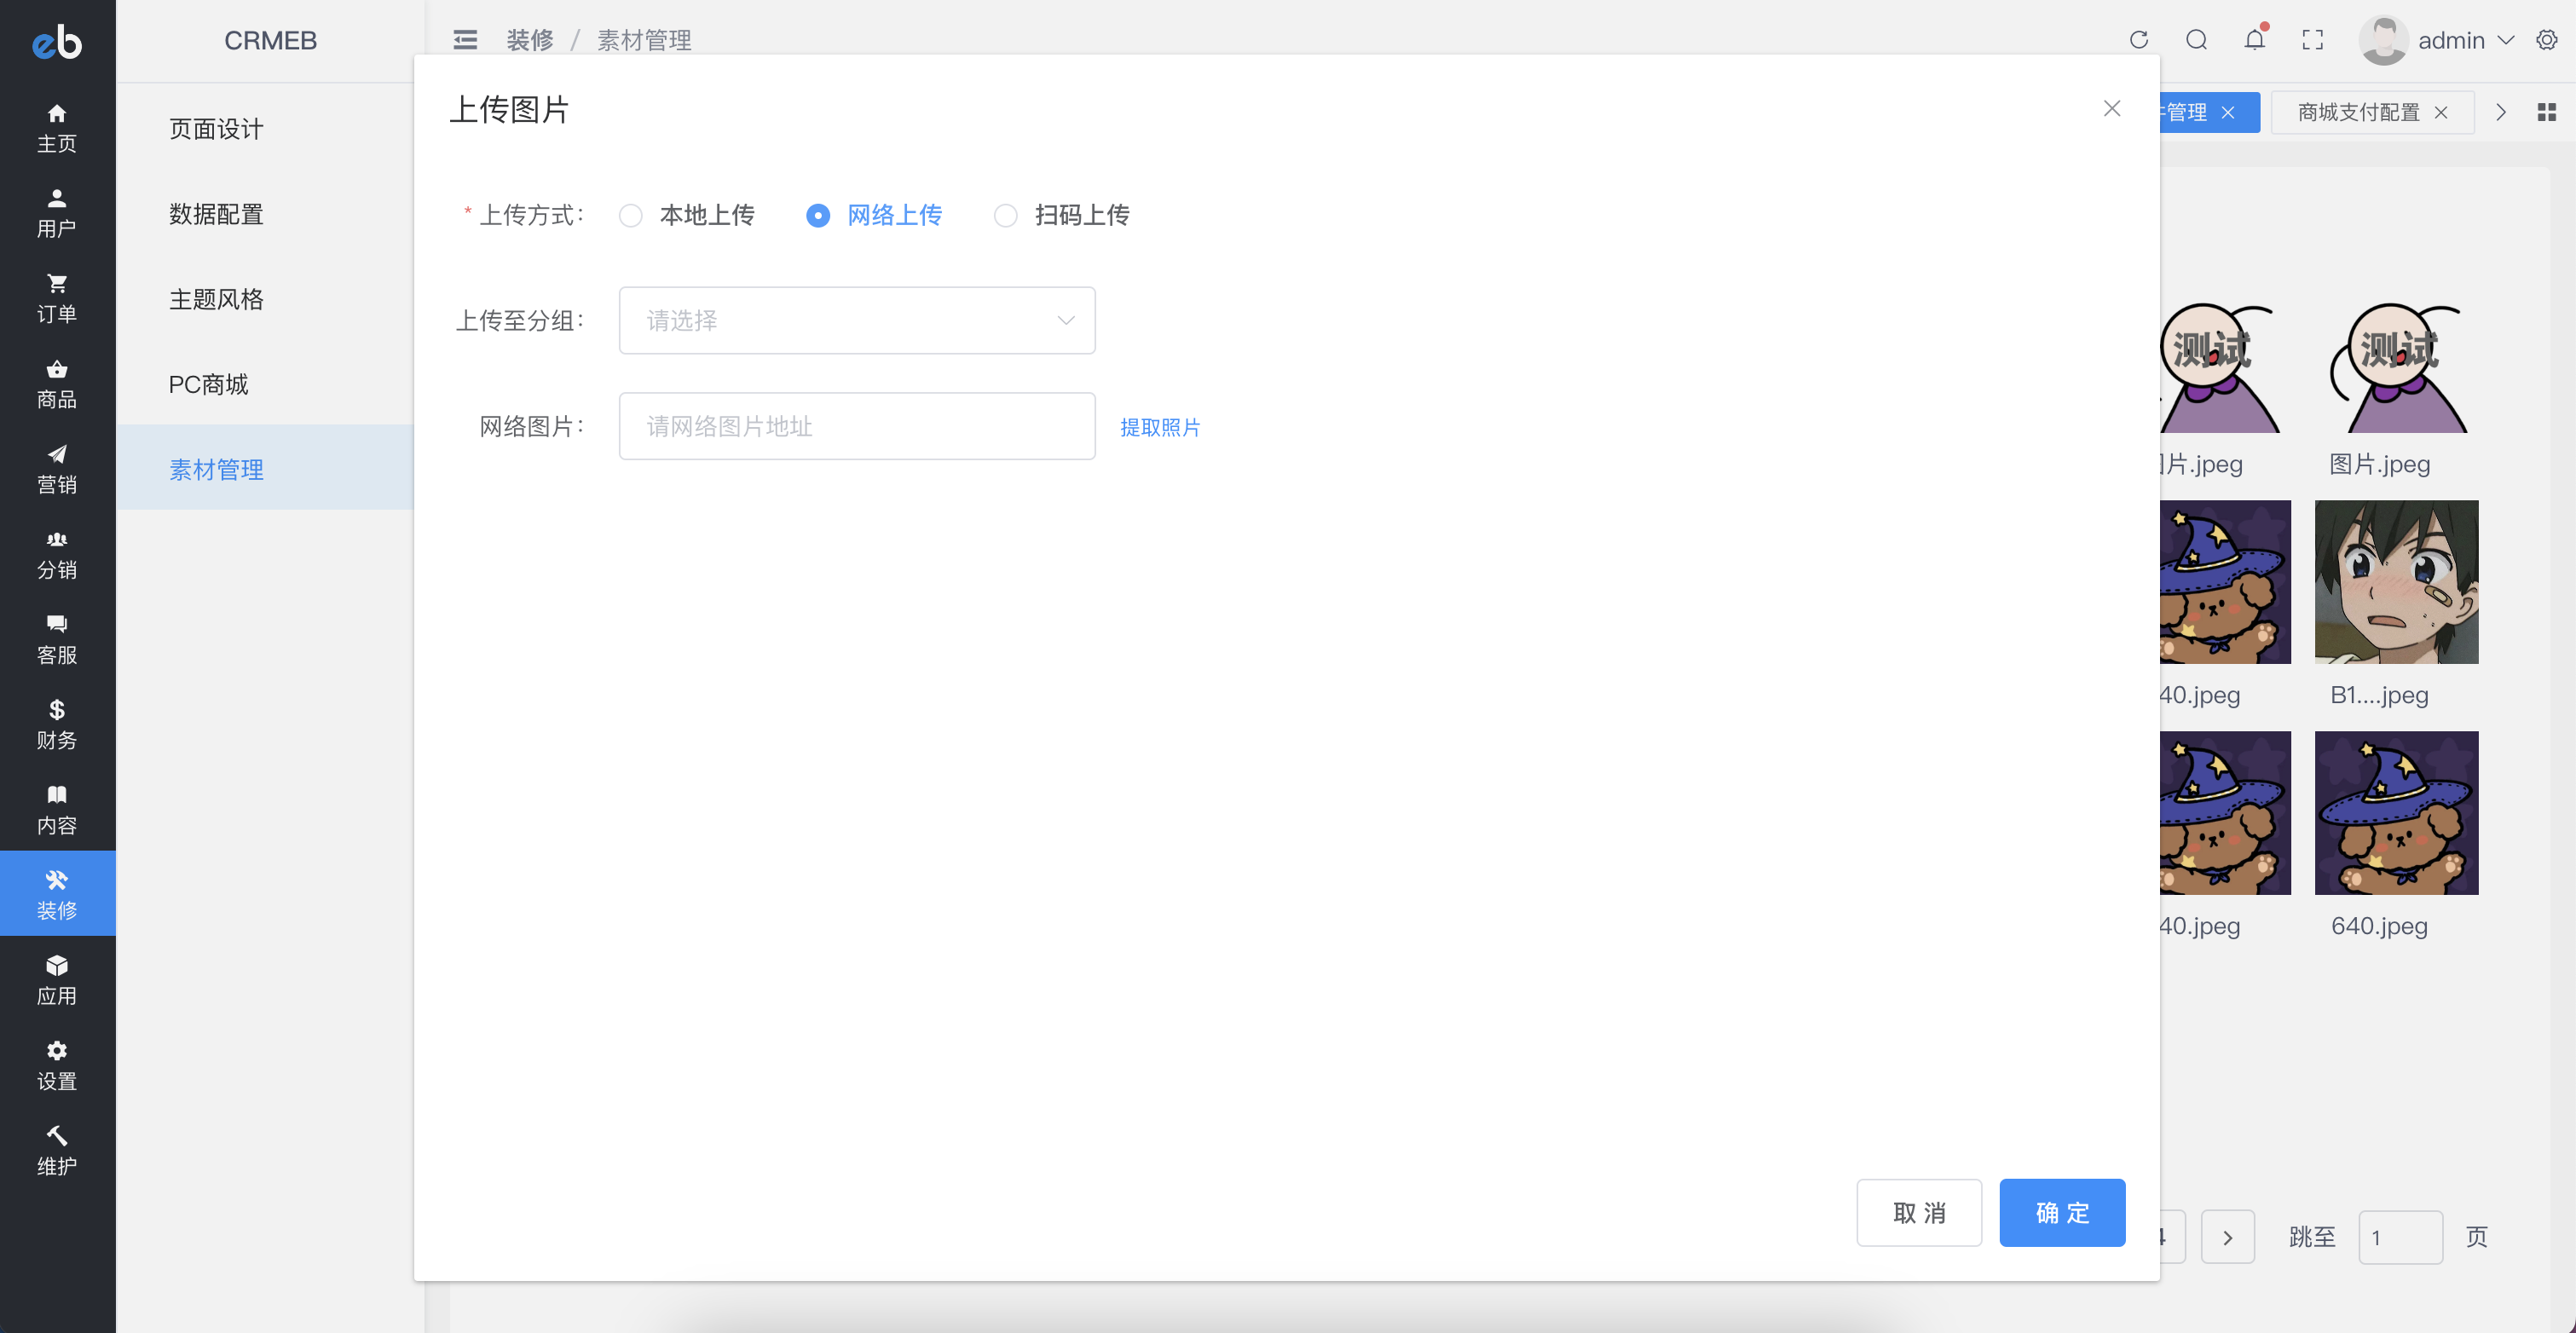2576x1333 pixels.
Task: Confirm the upload with 确定 button
Action: [2062, 1212]
